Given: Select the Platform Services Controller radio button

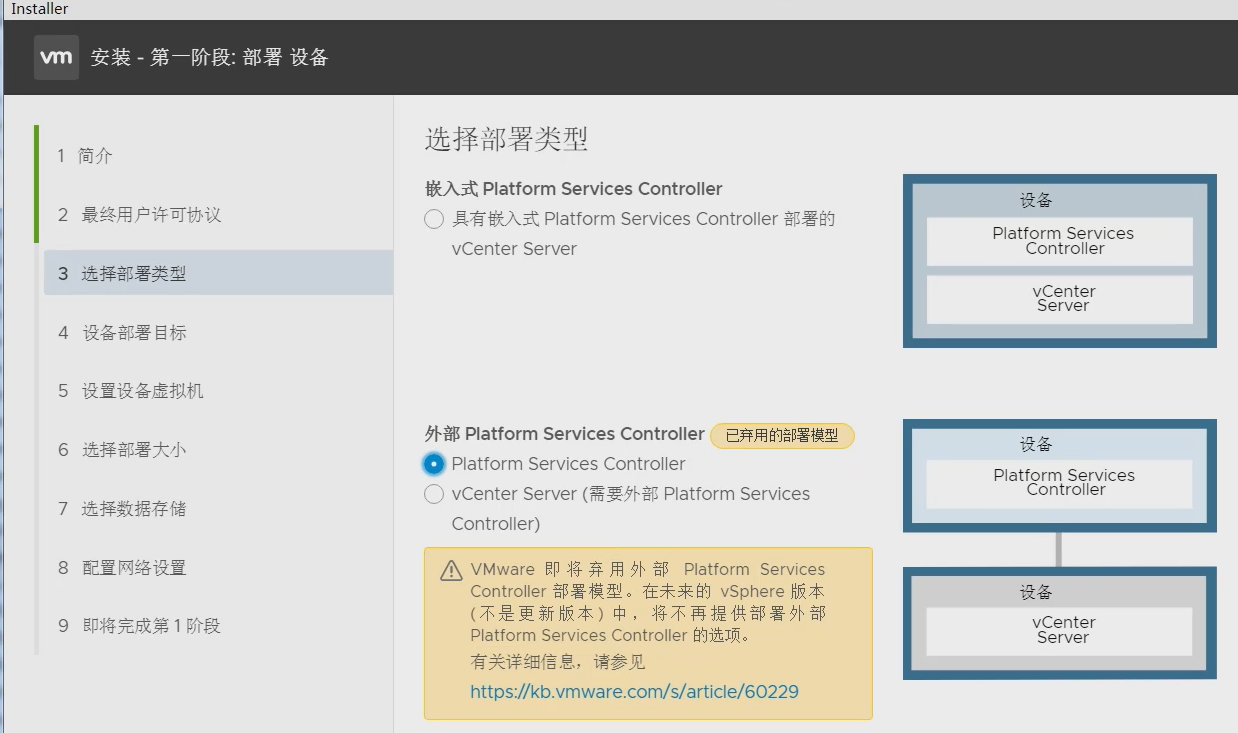Looking at the screenshot, I should 434,464.
